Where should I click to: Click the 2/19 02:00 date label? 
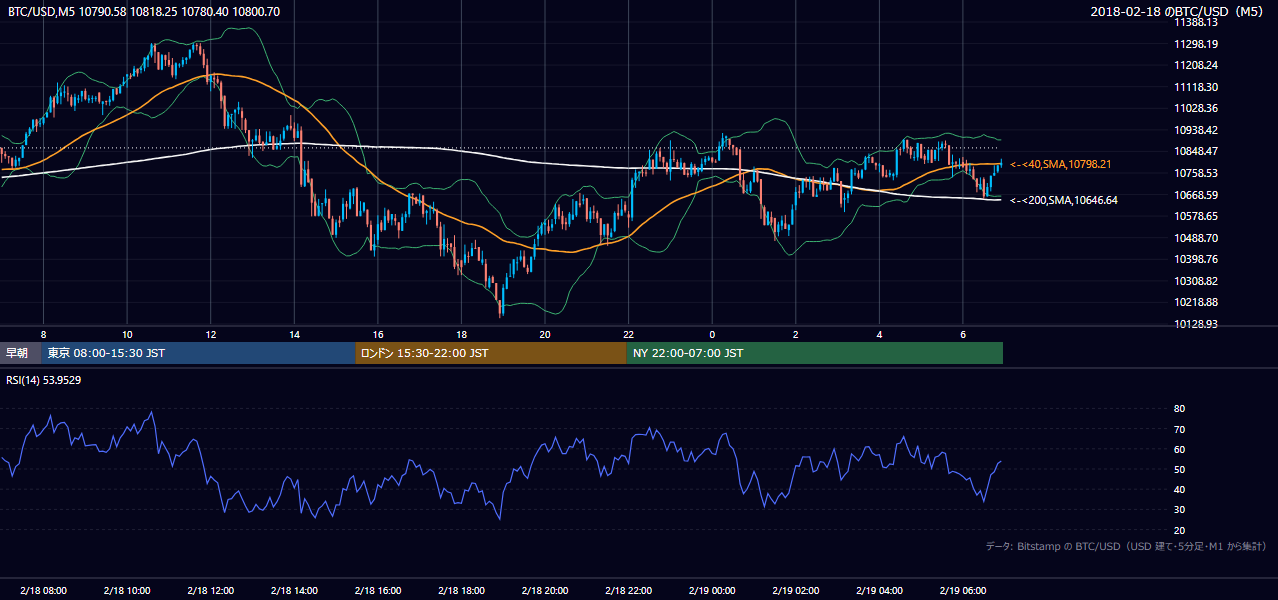click(795, 591)
